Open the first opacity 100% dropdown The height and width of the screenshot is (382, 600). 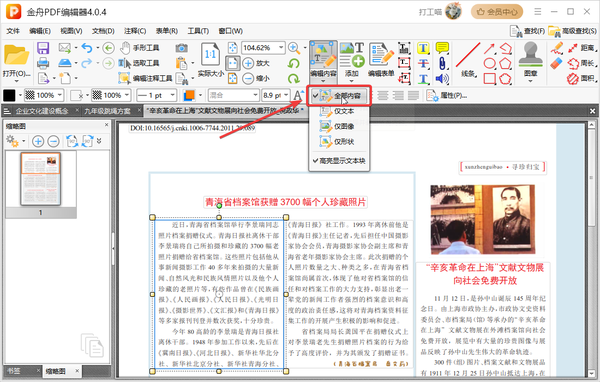(60, 95)
